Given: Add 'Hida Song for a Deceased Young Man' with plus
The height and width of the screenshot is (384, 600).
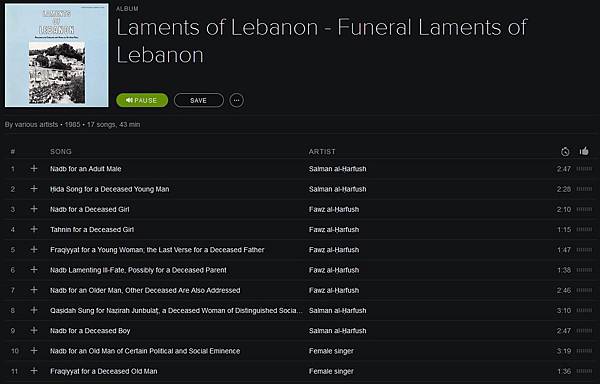Looking at the screenshot, I should [34, 189].
